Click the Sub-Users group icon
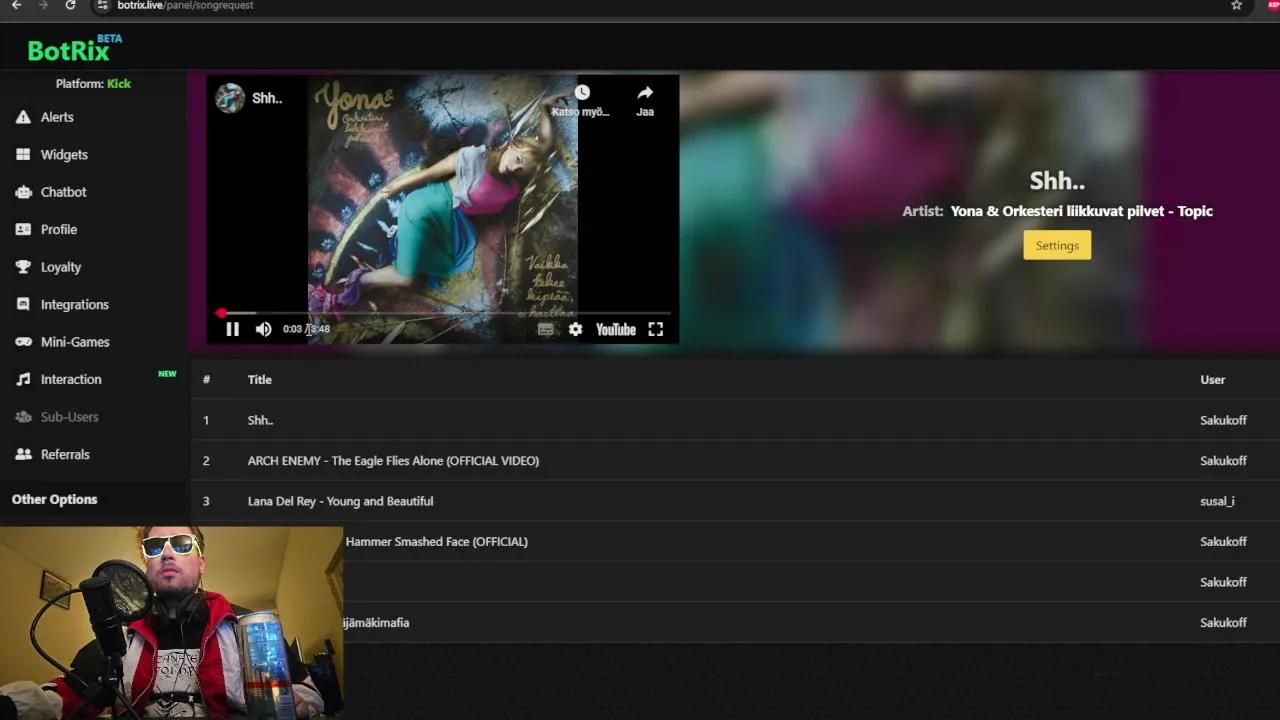The height and width of the screenshot is (720, 1280). point(23,417)
